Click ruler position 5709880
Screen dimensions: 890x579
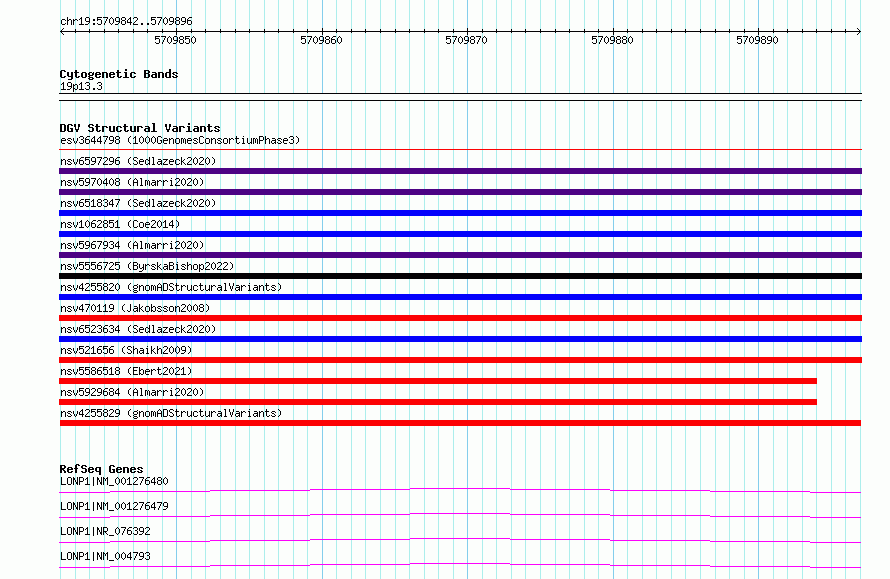612,40
